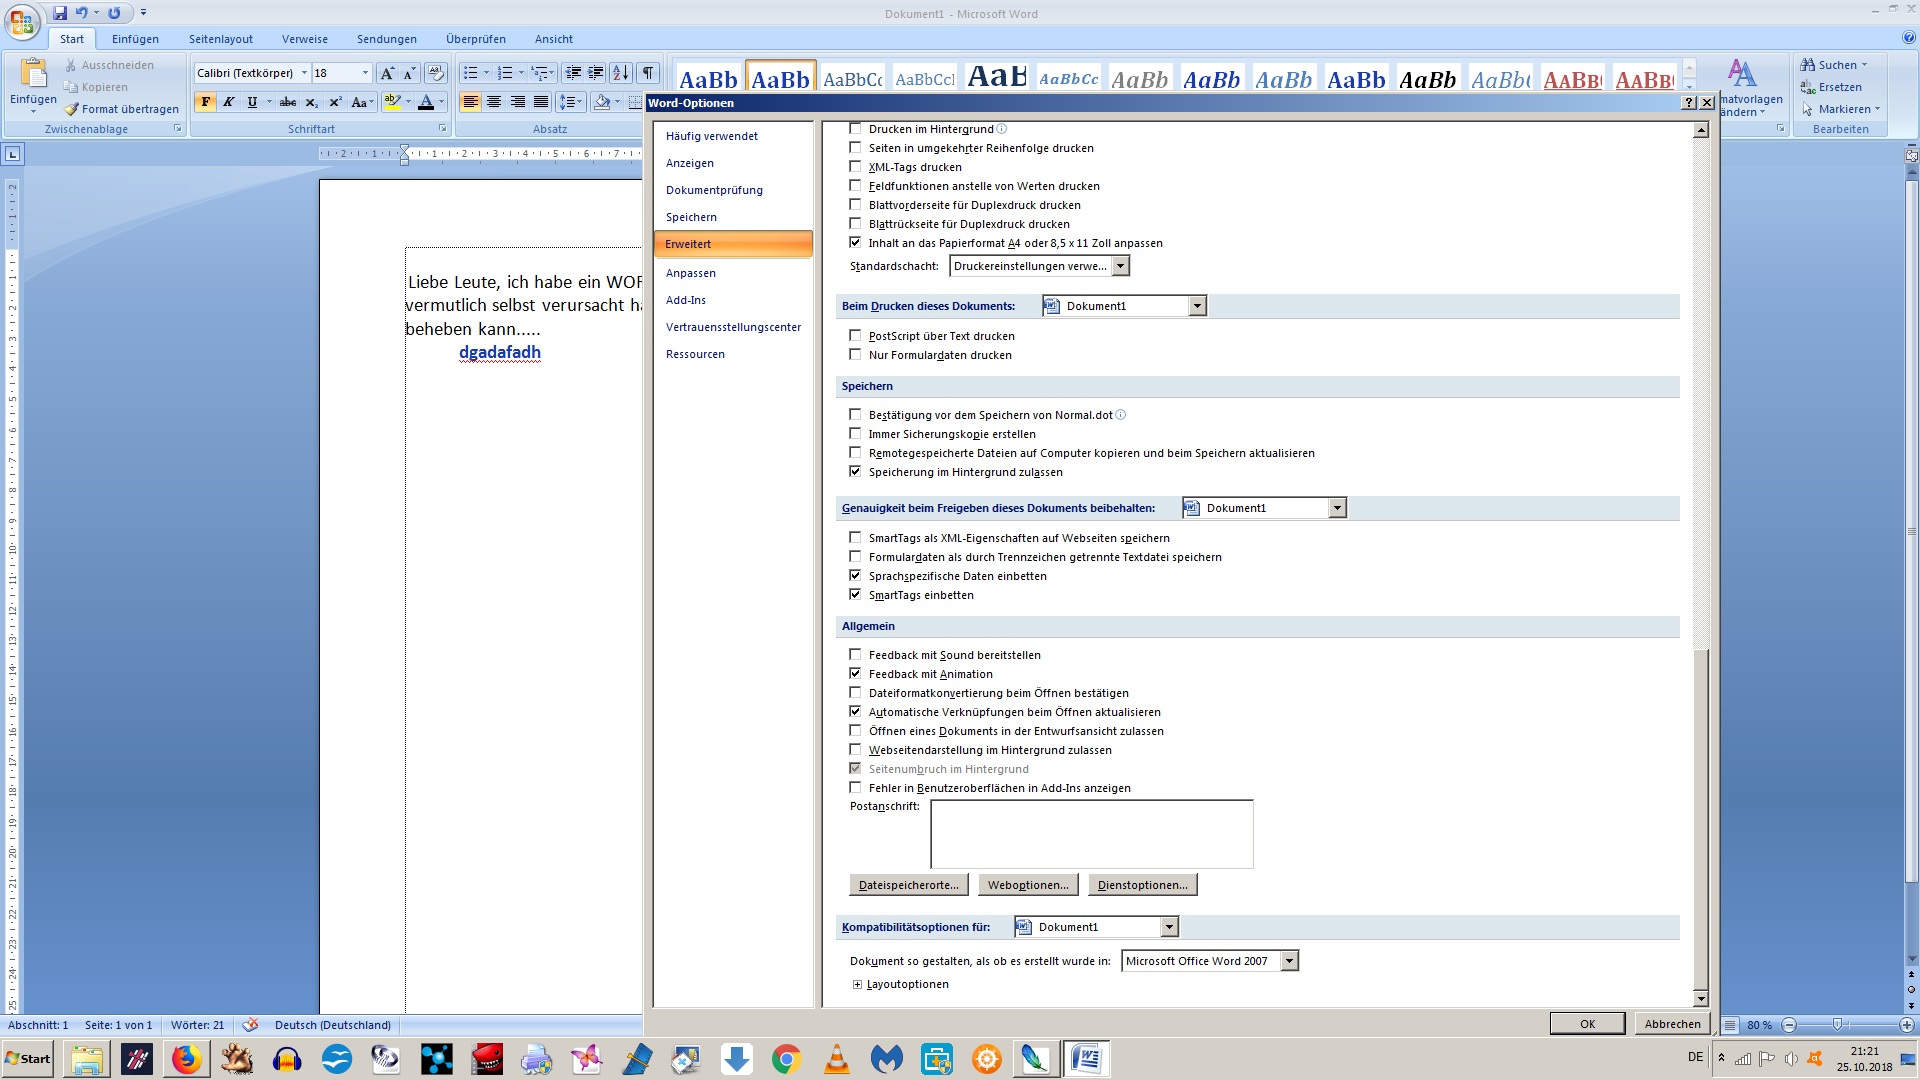The image size is (1920, 1080).
Task: Open the Vertrauensstellungscenter category
Action: [x=733, y=327]
